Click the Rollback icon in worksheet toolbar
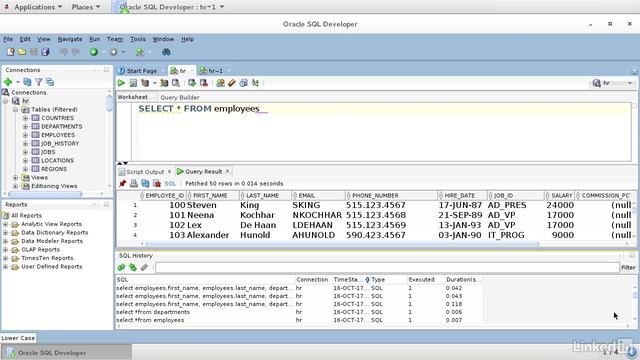Viewport: 640px width, 360px height. 204,83
